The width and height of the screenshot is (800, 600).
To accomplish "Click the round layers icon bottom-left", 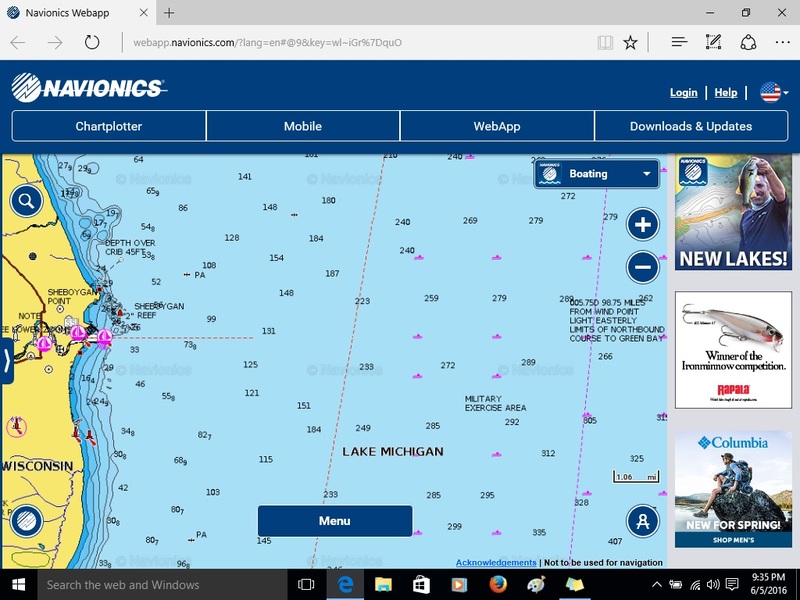I will coord(26,521).
